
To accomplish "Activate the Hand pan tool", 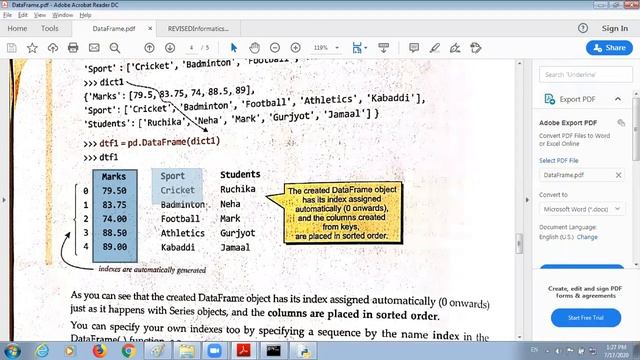I will (x=255, y=48).
